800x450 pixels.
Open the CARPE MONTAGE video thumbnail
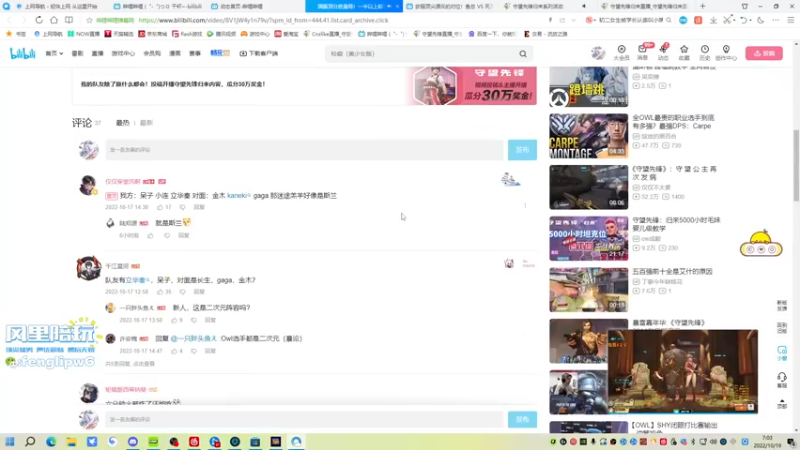(x=588, y=136)
